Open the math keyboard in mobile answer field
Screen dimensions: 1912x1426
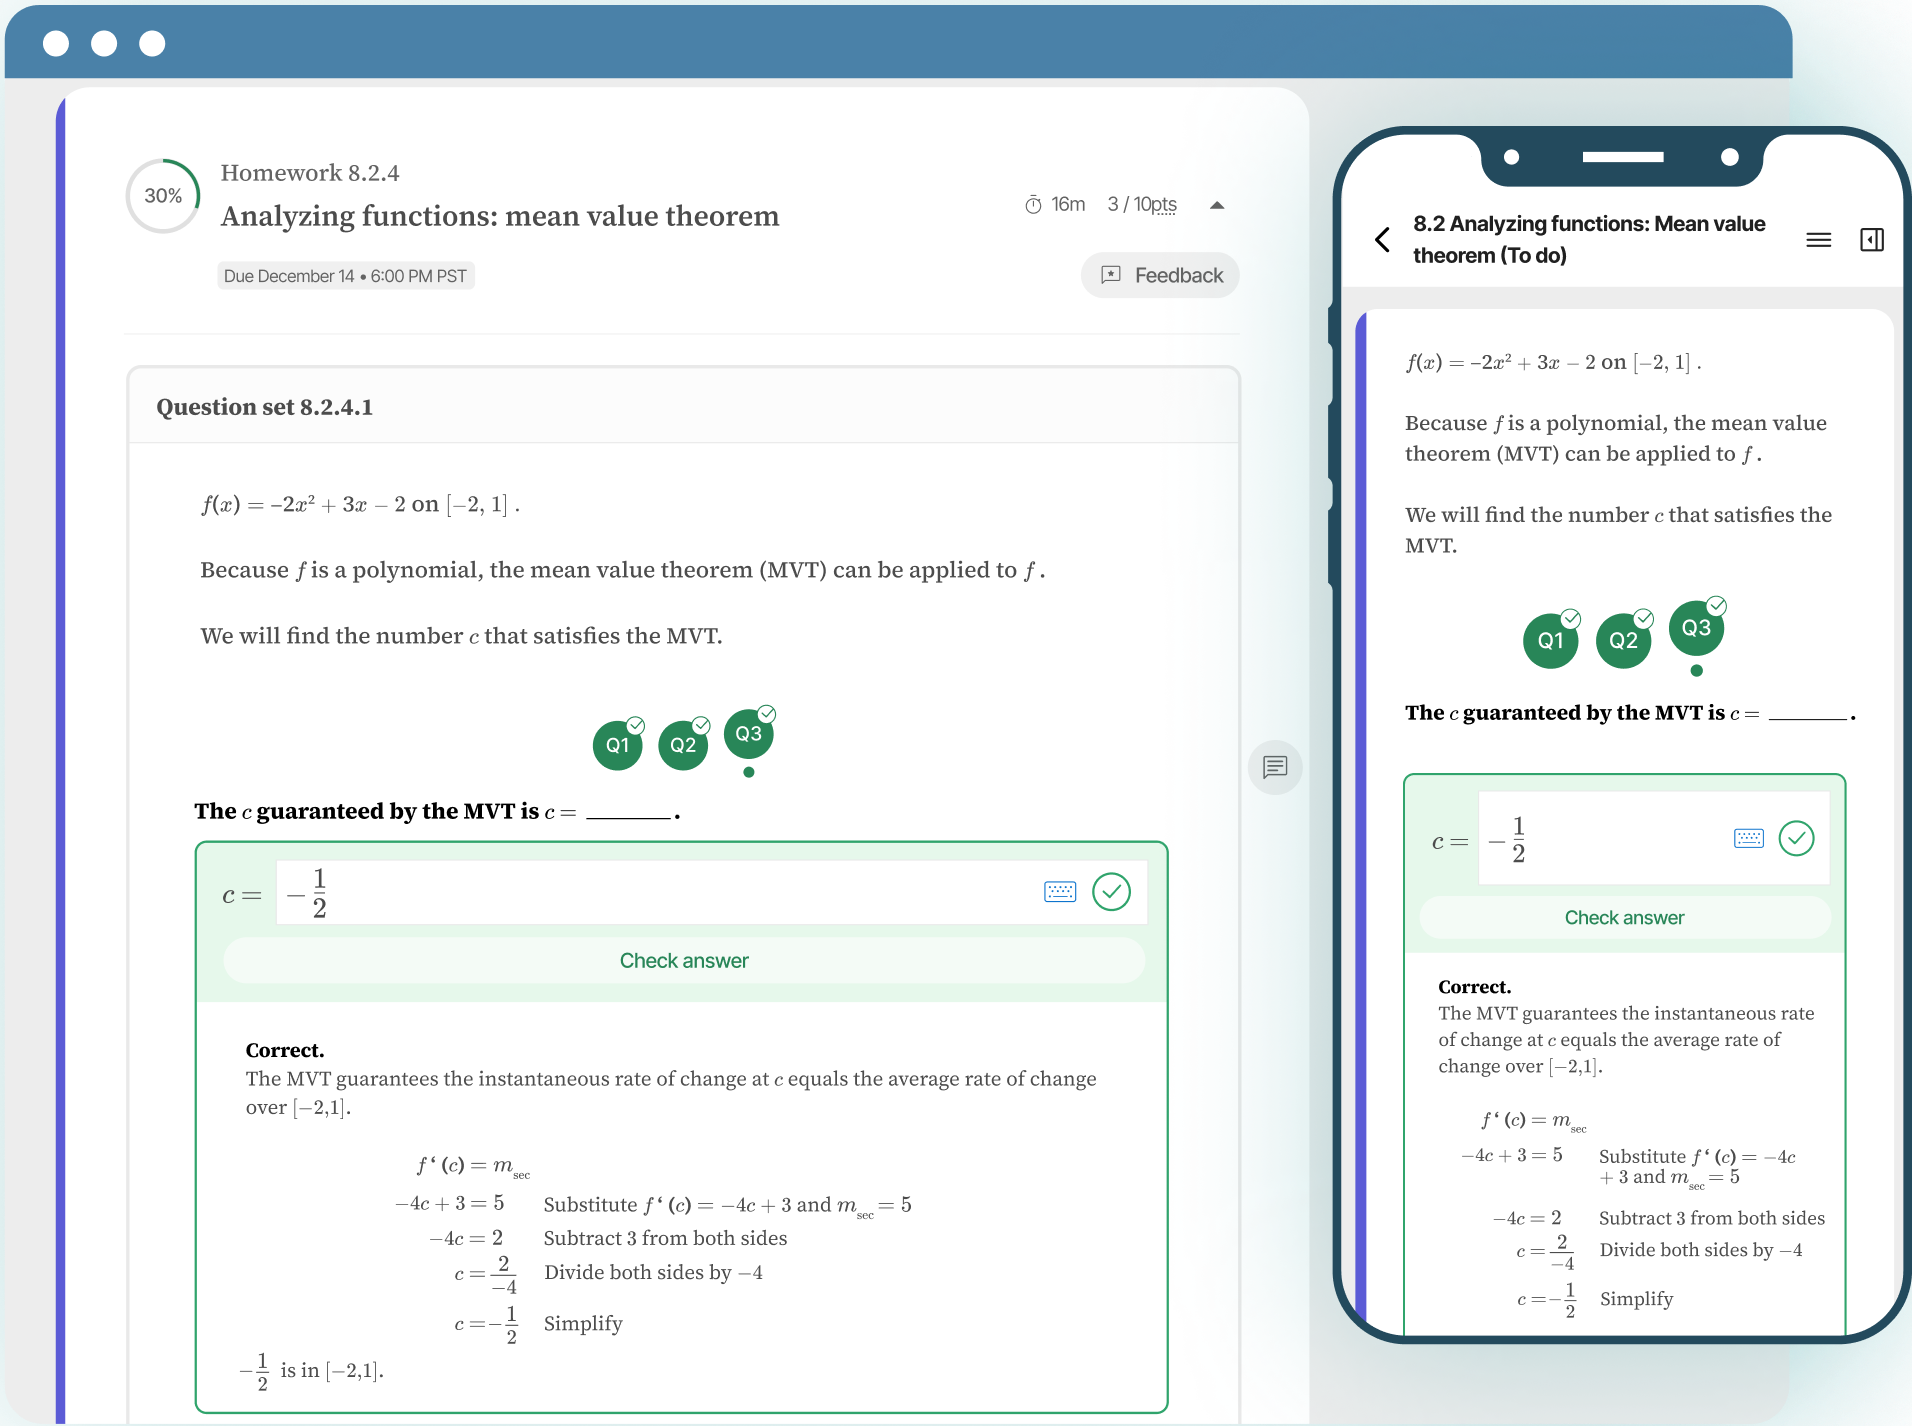point(1748,838)
